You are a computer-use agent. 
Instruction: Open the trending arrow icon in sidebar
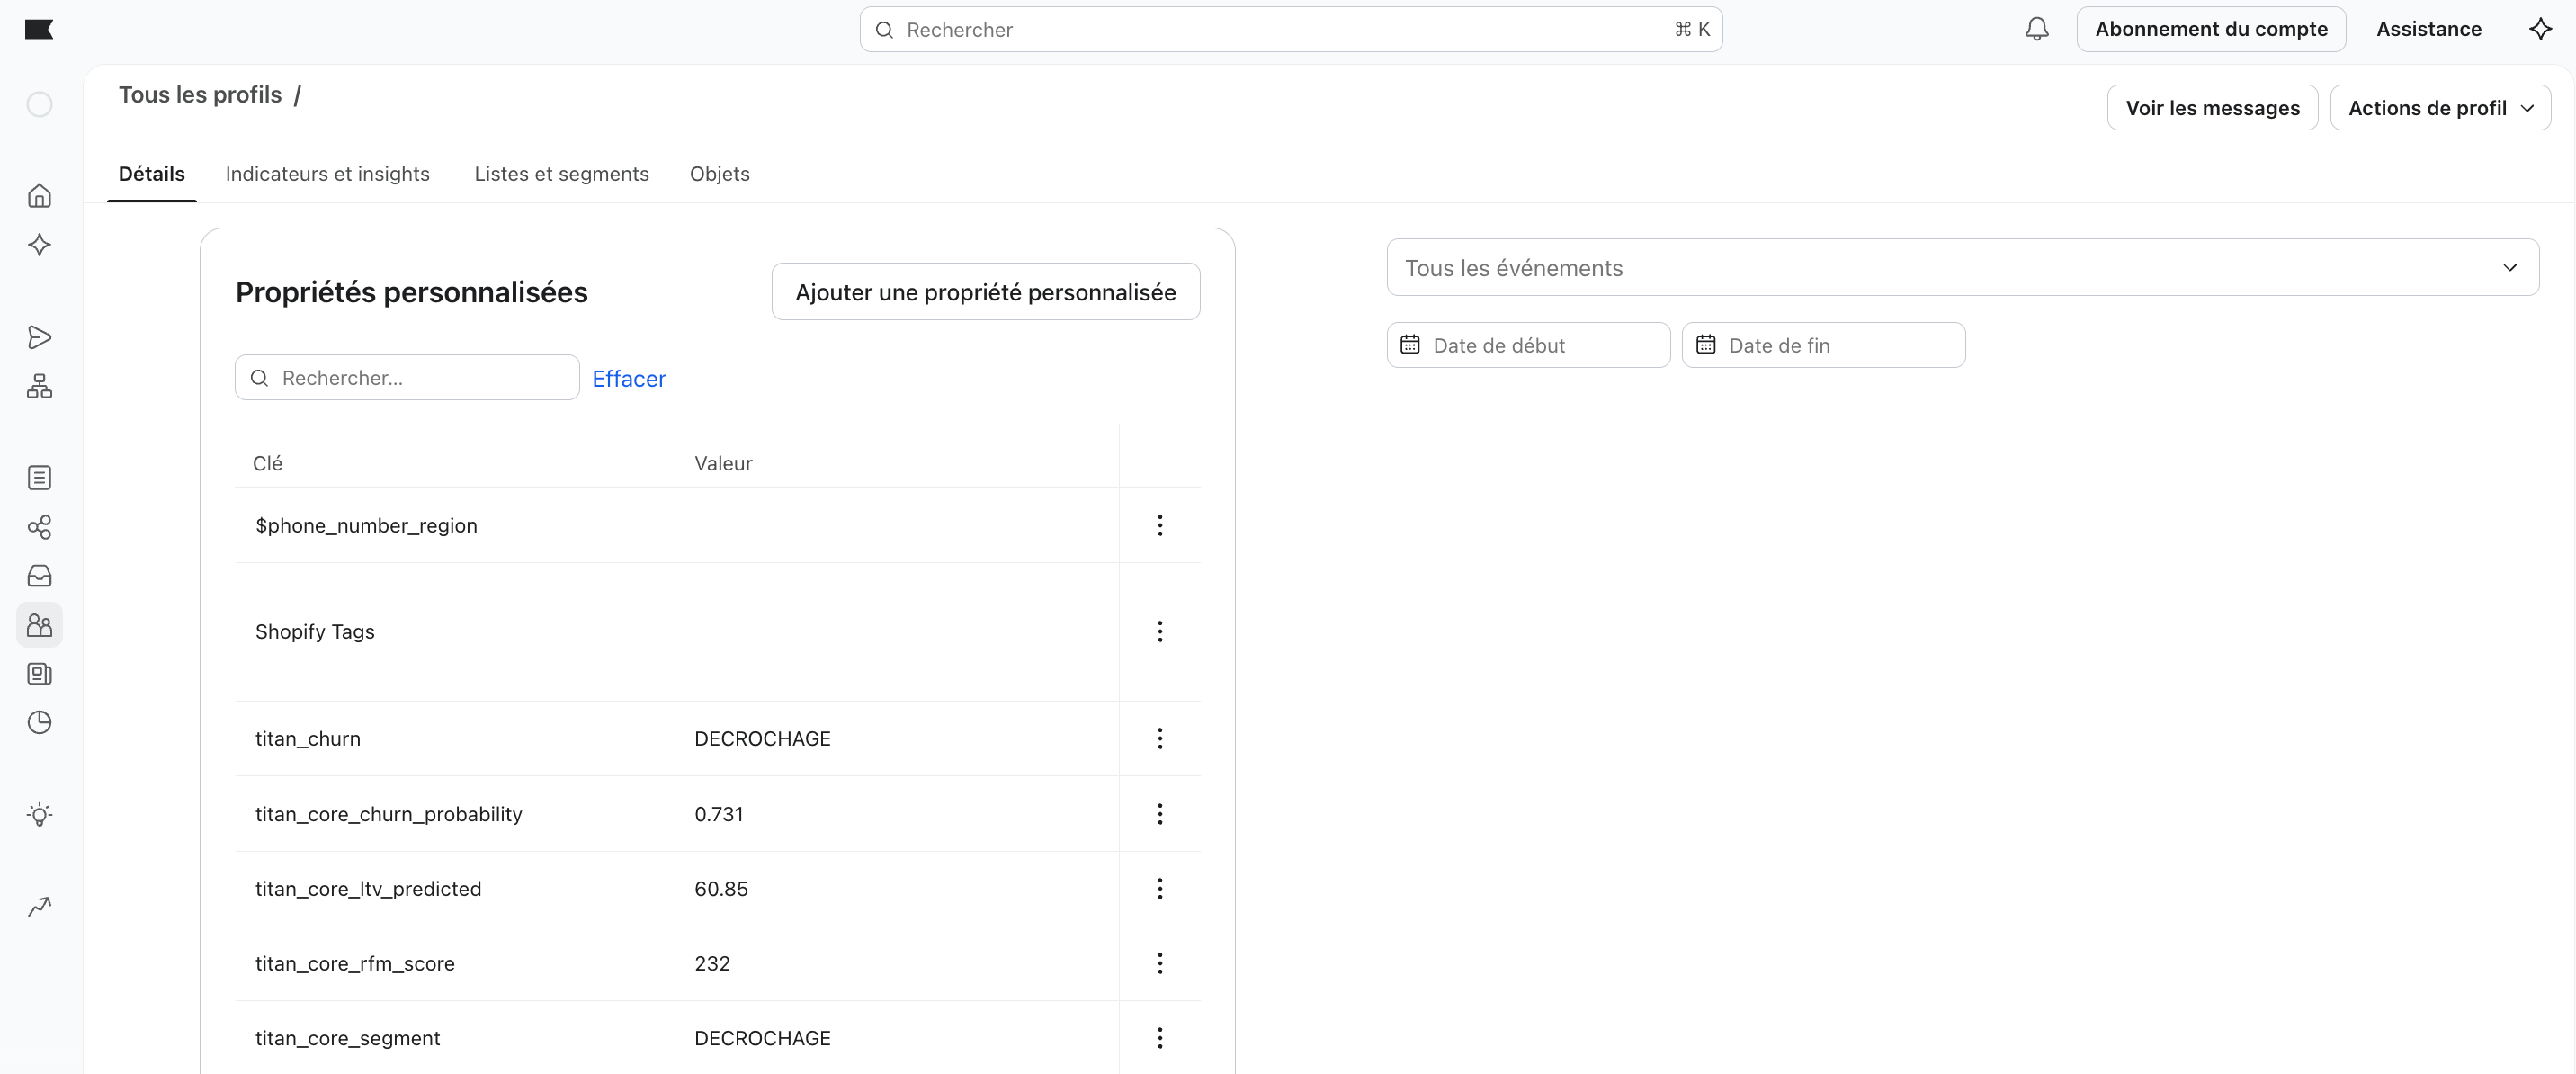click(x=39, y=906)
